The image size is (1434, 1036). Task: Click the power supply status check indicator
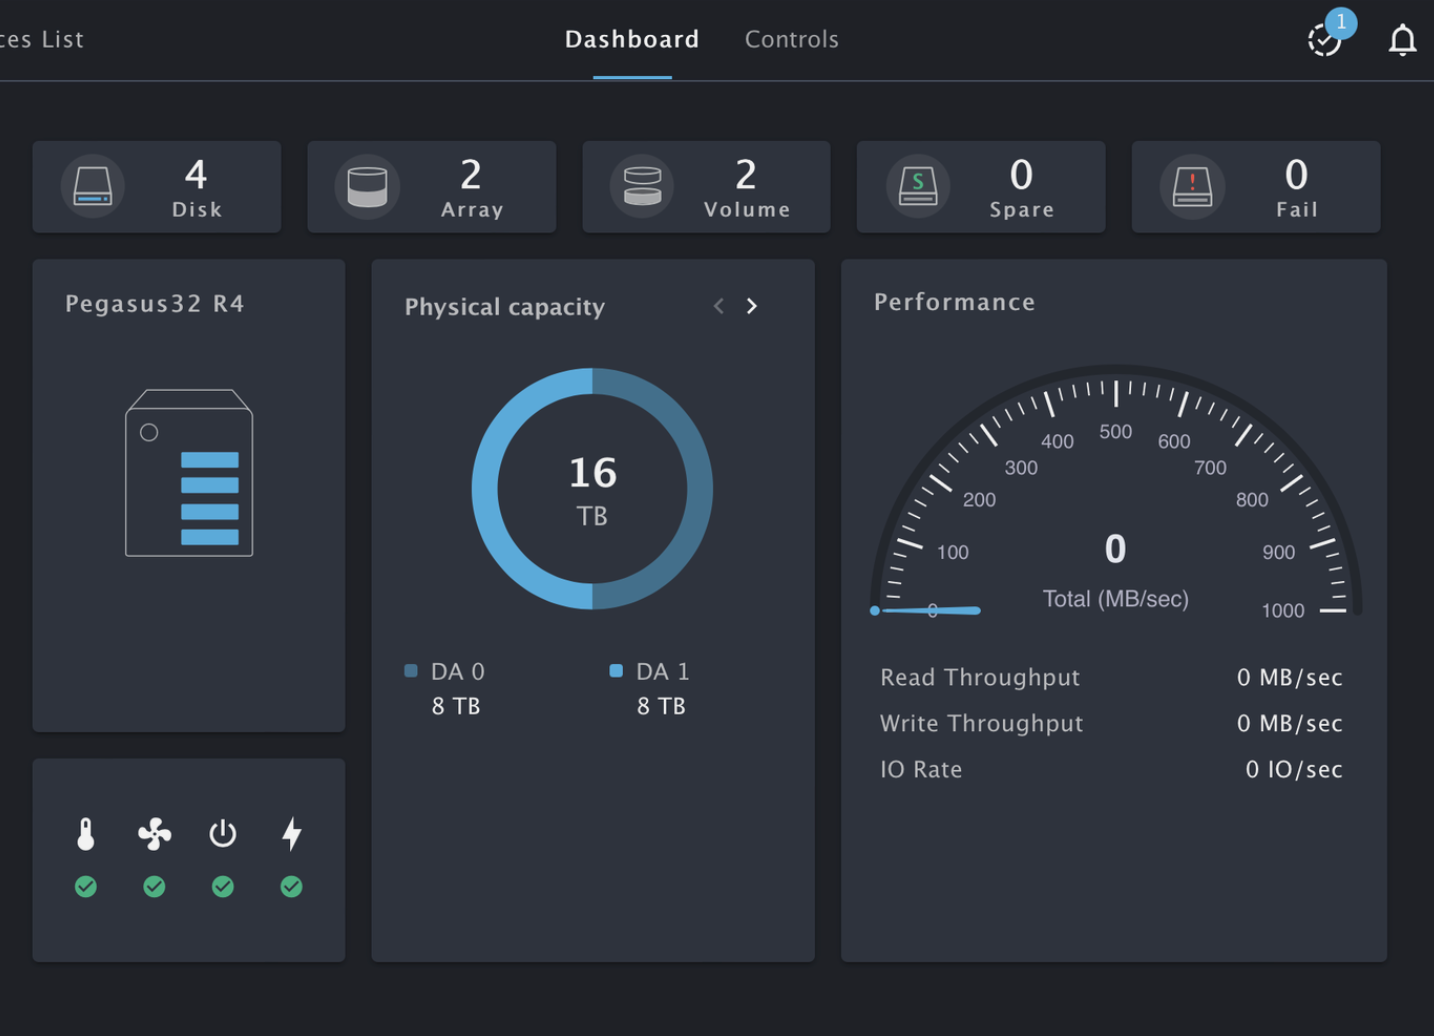pyautogui.click(x=222, y=886)
